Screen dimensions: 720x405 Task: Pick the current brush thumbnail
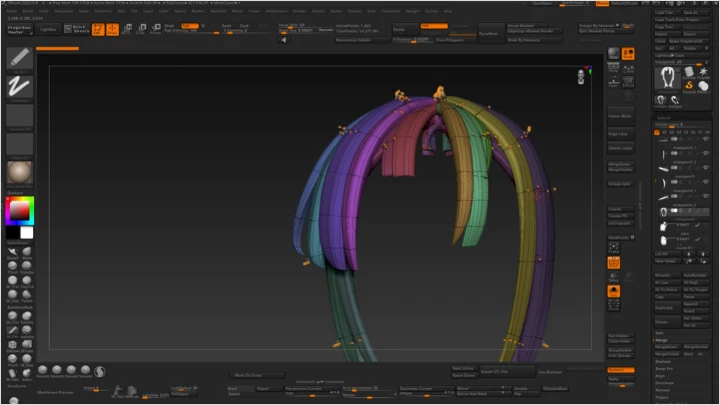[19, 57]
